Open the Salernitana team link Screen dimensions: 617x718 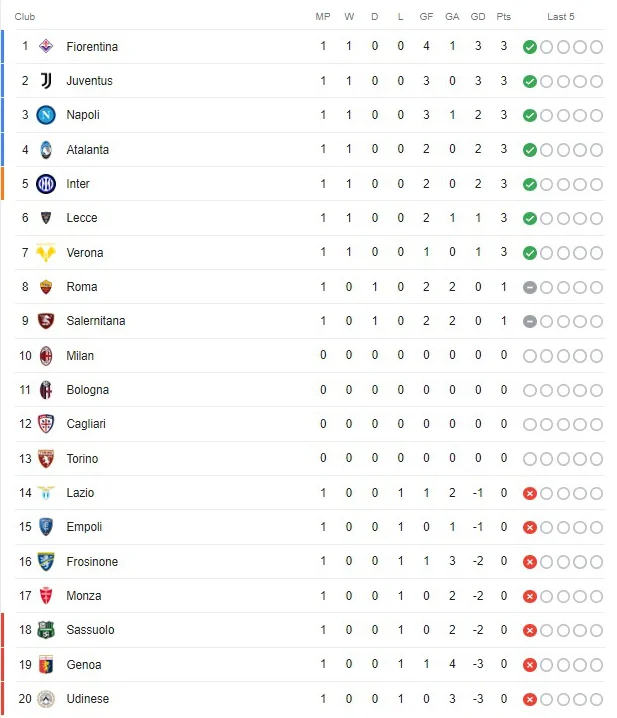click(x=96, y=321)
